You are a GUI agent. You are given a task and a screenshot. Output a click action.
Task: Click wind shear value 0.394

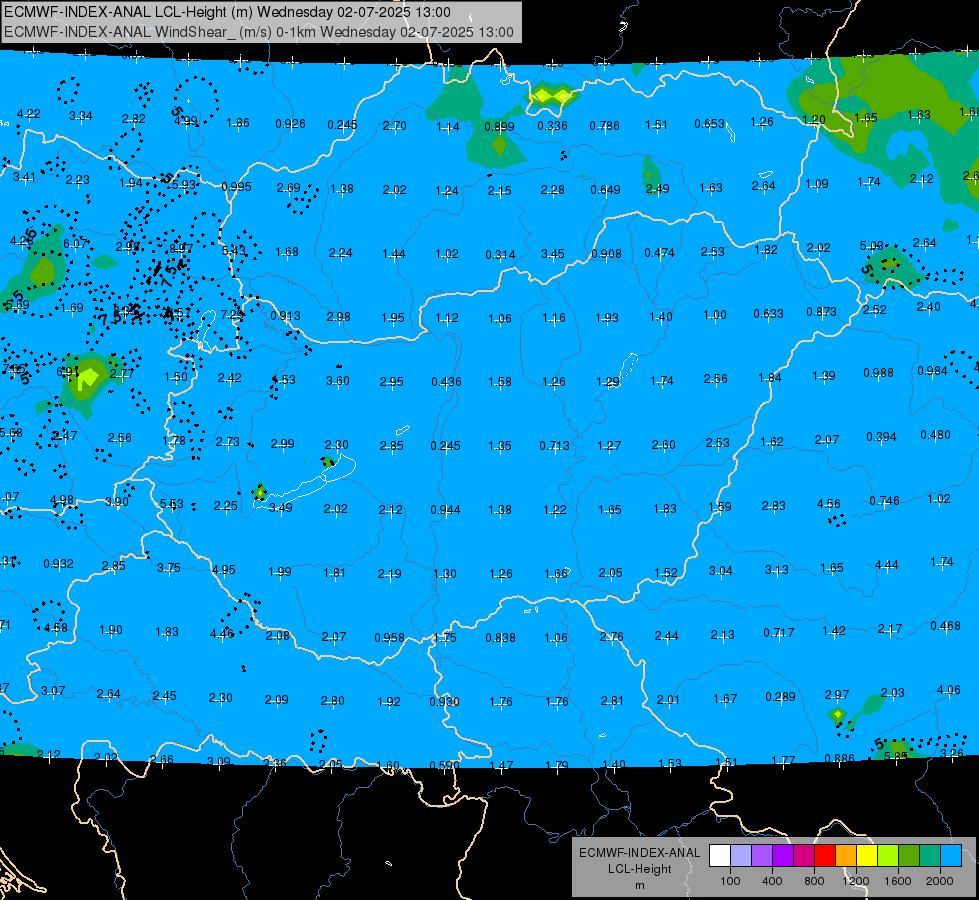pyautogui.click(x=882, y=436)
